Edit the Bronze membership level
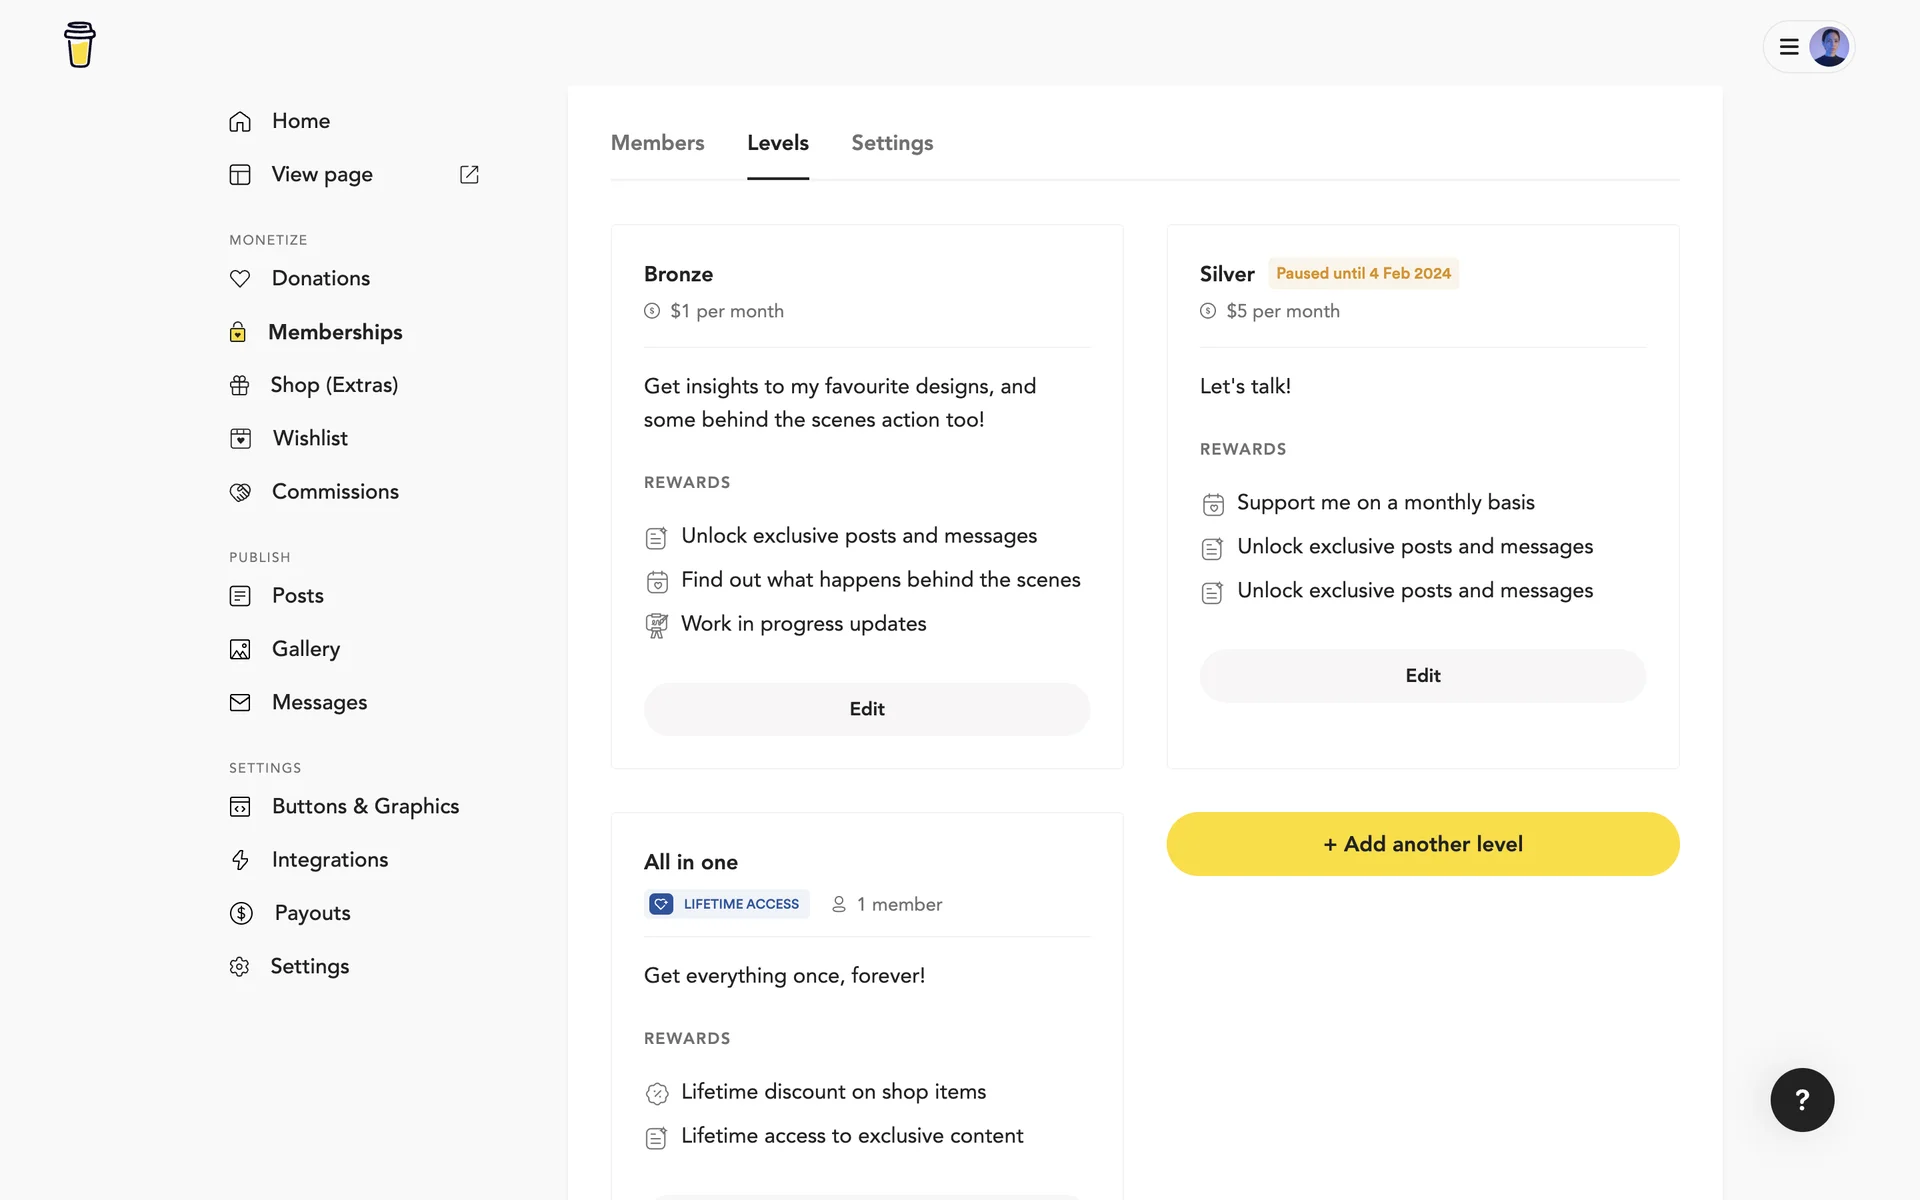 pyautogui.click(x=866, y=709)
